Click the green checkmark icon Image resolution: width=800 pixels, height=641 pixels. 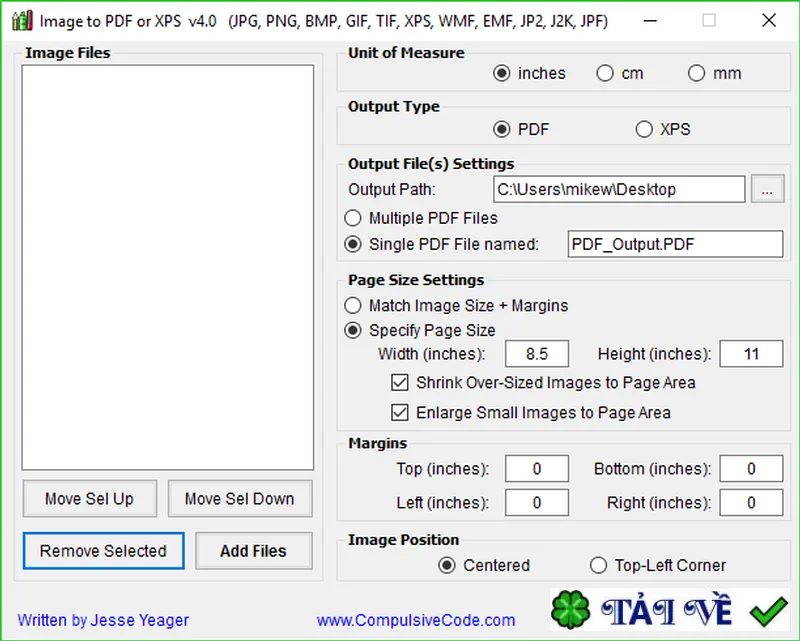(769, 612)
